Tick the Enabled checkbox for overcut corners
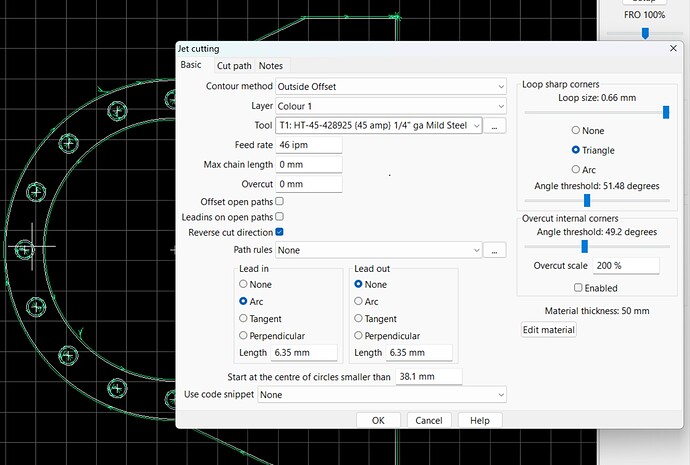The height and width of the screenshot is (465, 690). coord(578,288)
